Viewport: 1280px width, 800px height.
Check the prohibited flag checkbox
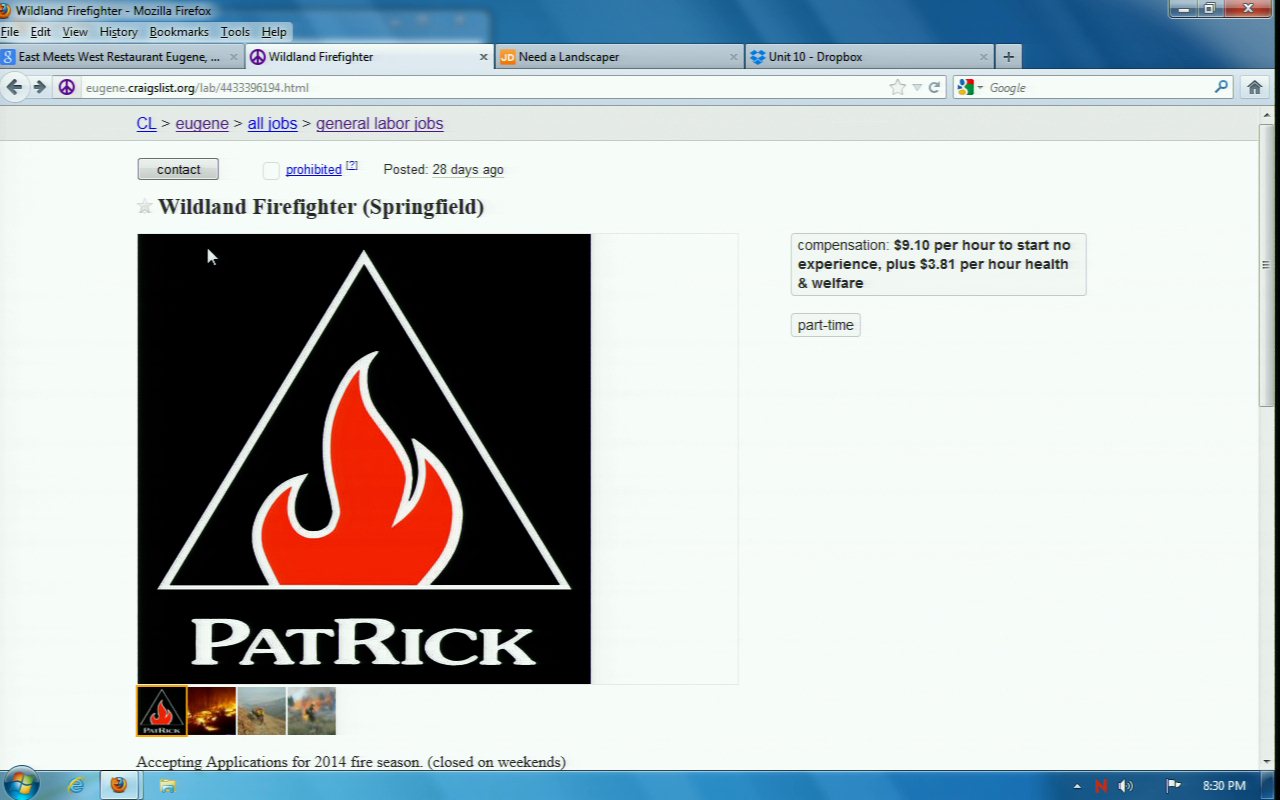tap(271, 170)
